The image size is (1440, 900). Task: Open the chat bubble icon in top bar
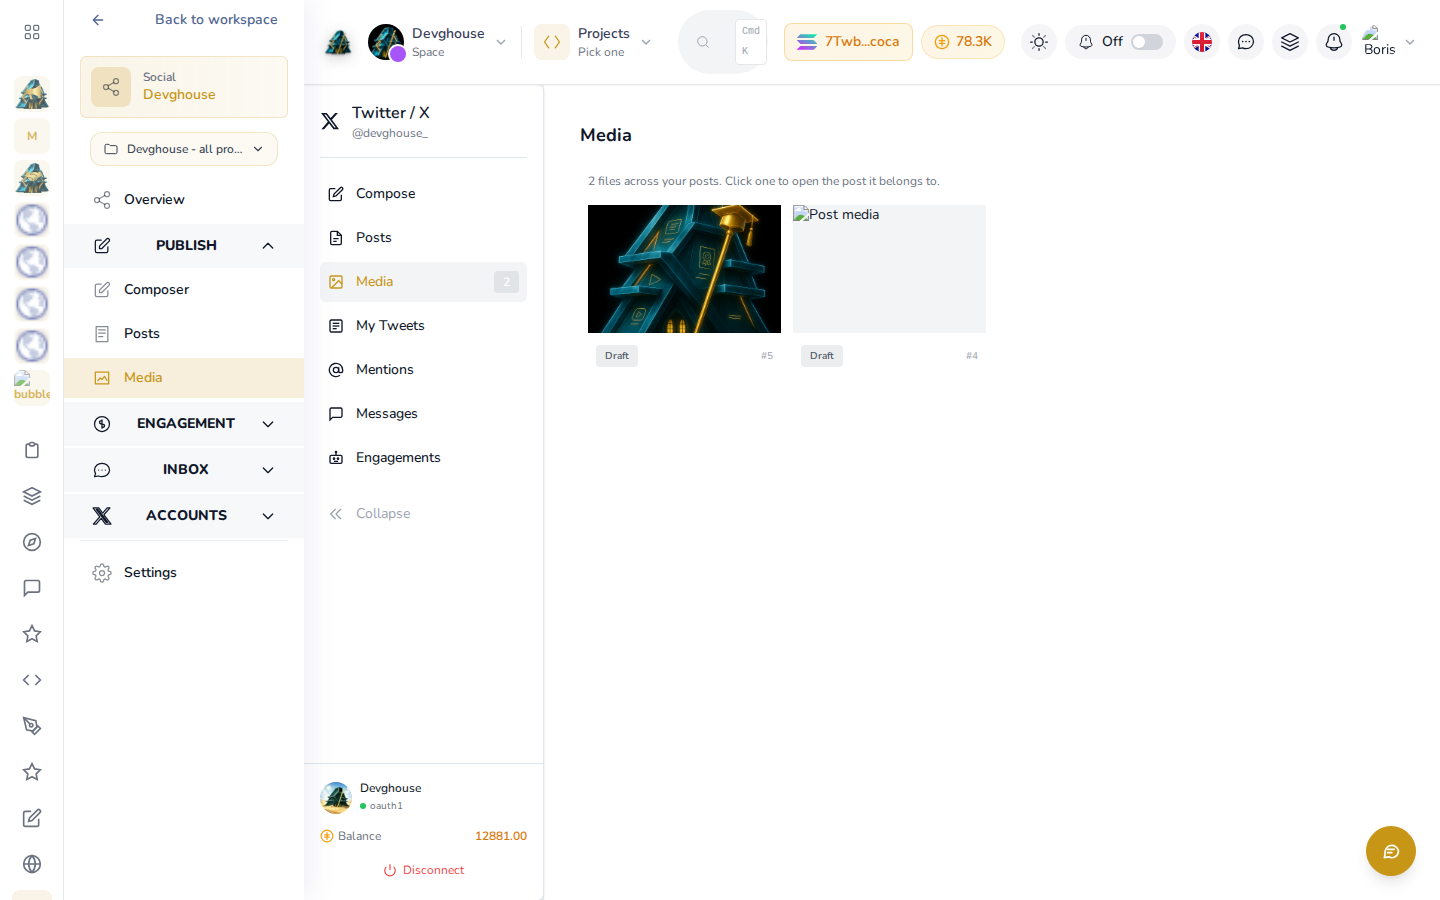coord(1246,42)
